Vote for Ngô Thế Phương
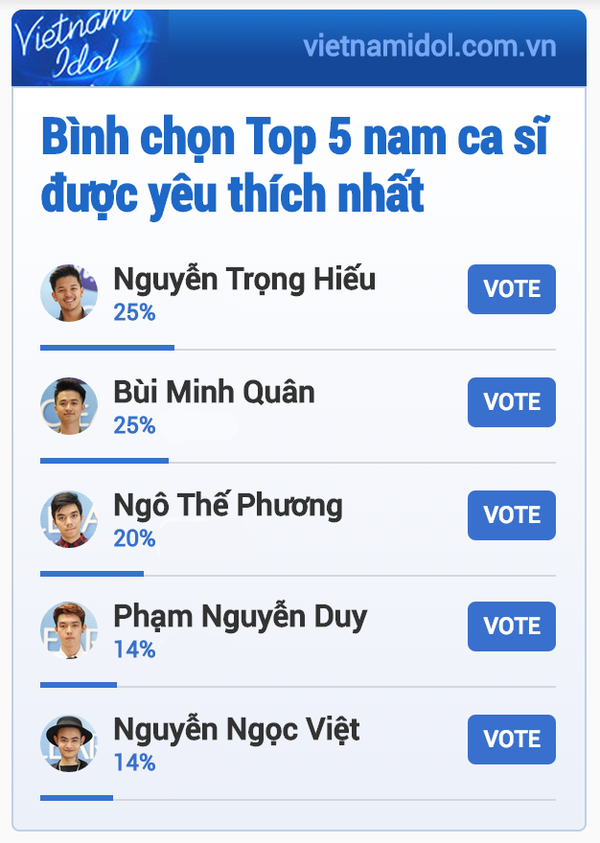Viewport: 600px width, 843px height. coord(512,515)
